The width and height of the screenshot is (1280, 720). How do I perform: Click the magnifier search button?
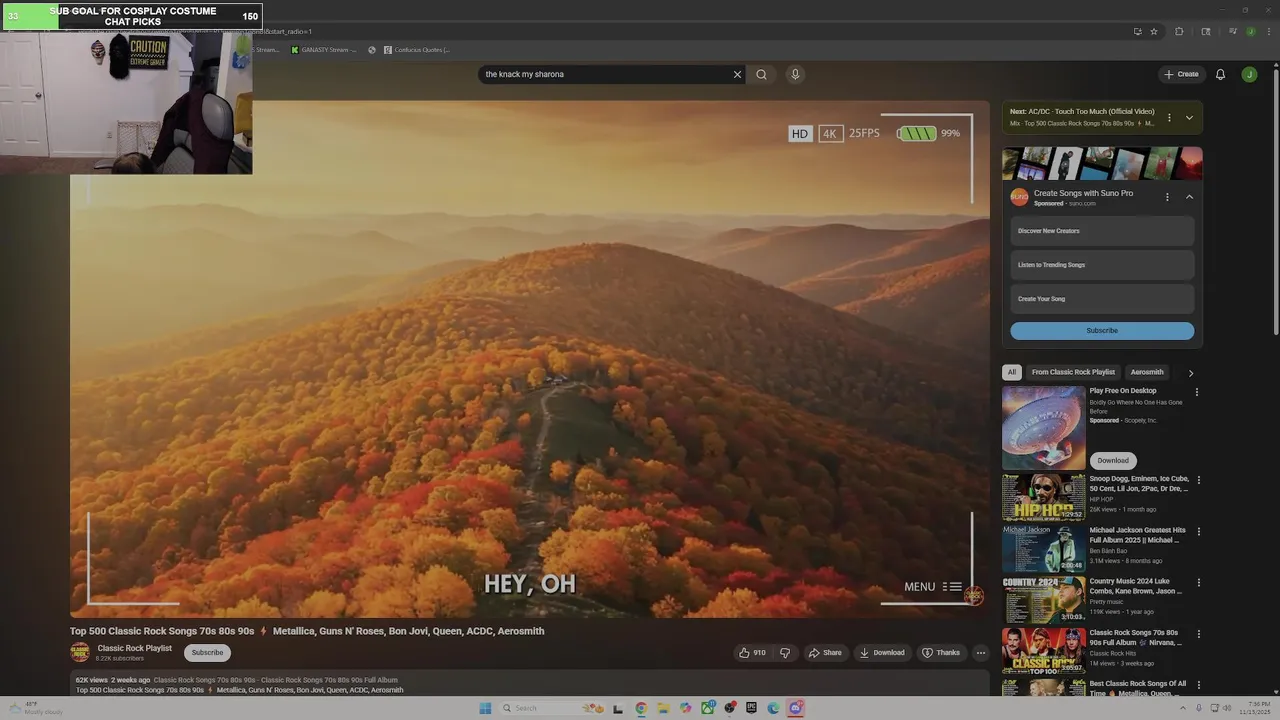tap(761, 74)
